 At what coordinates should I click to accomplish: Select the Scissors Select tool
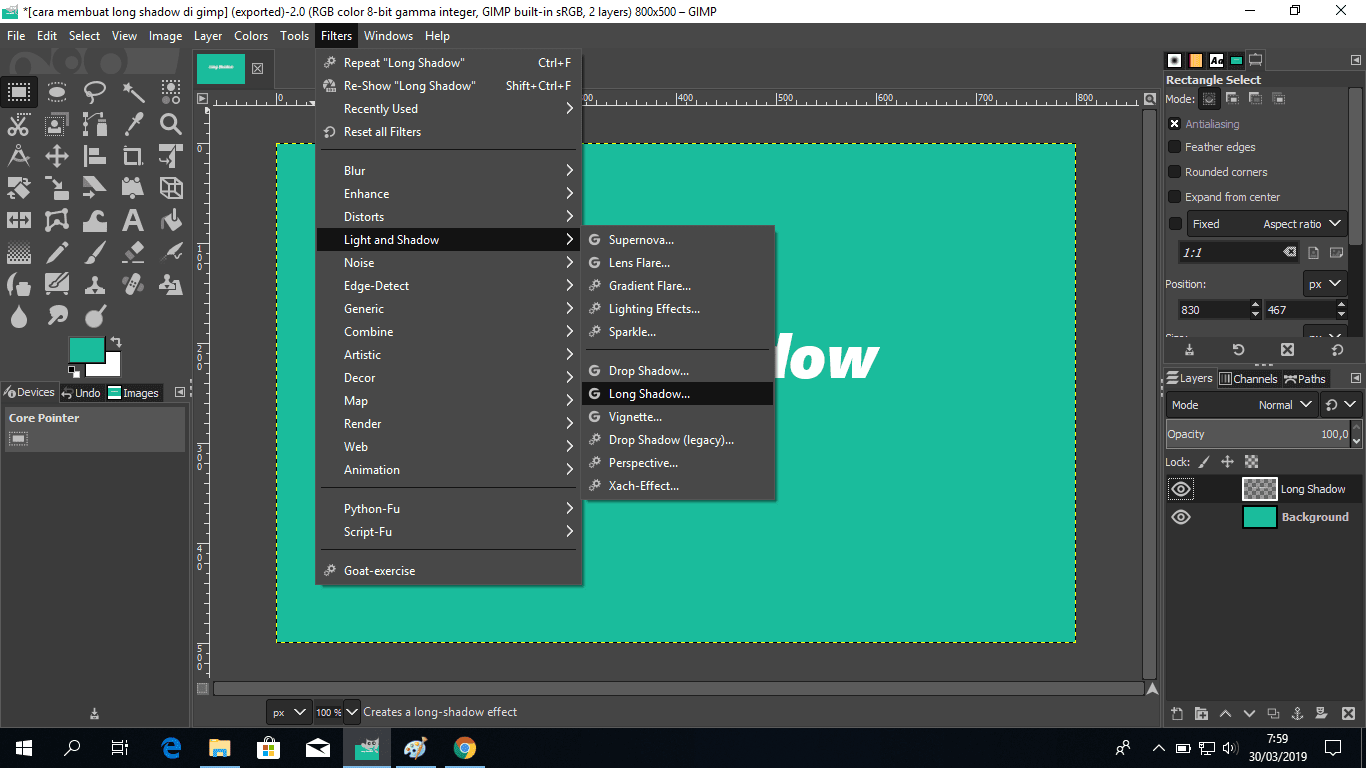[x=19, y=124]
